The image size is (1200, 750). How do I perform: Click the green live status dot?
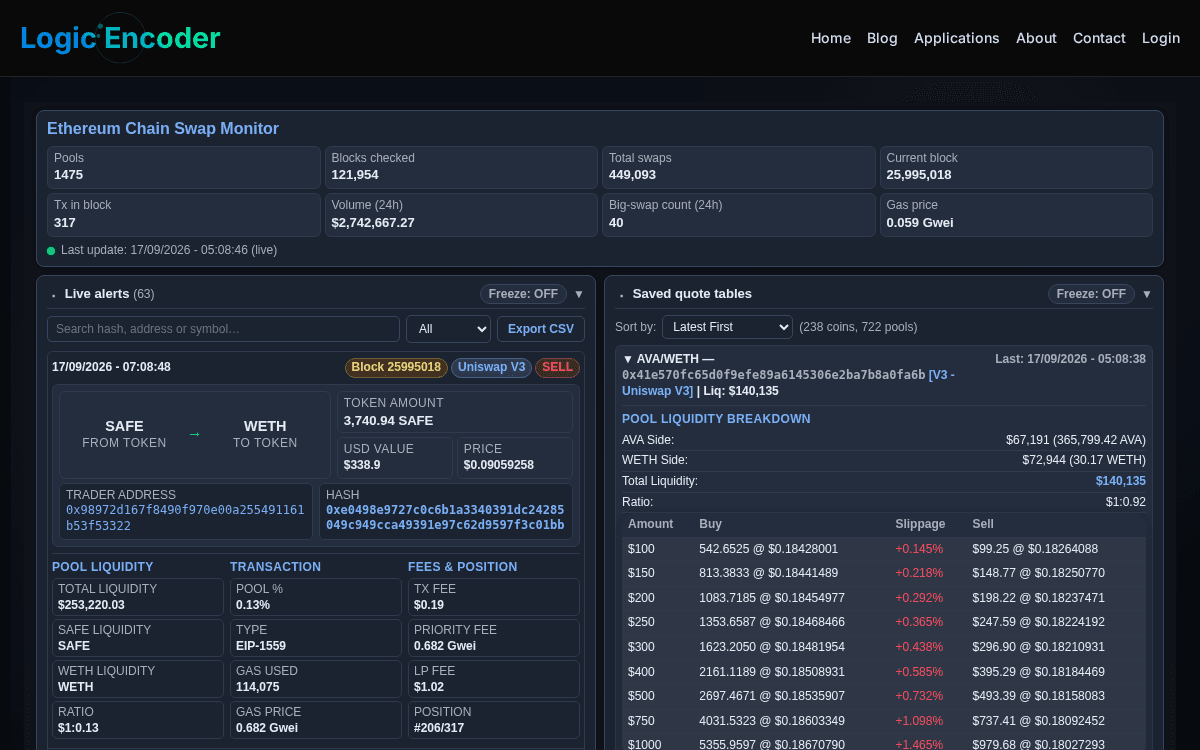pos(51,251)
